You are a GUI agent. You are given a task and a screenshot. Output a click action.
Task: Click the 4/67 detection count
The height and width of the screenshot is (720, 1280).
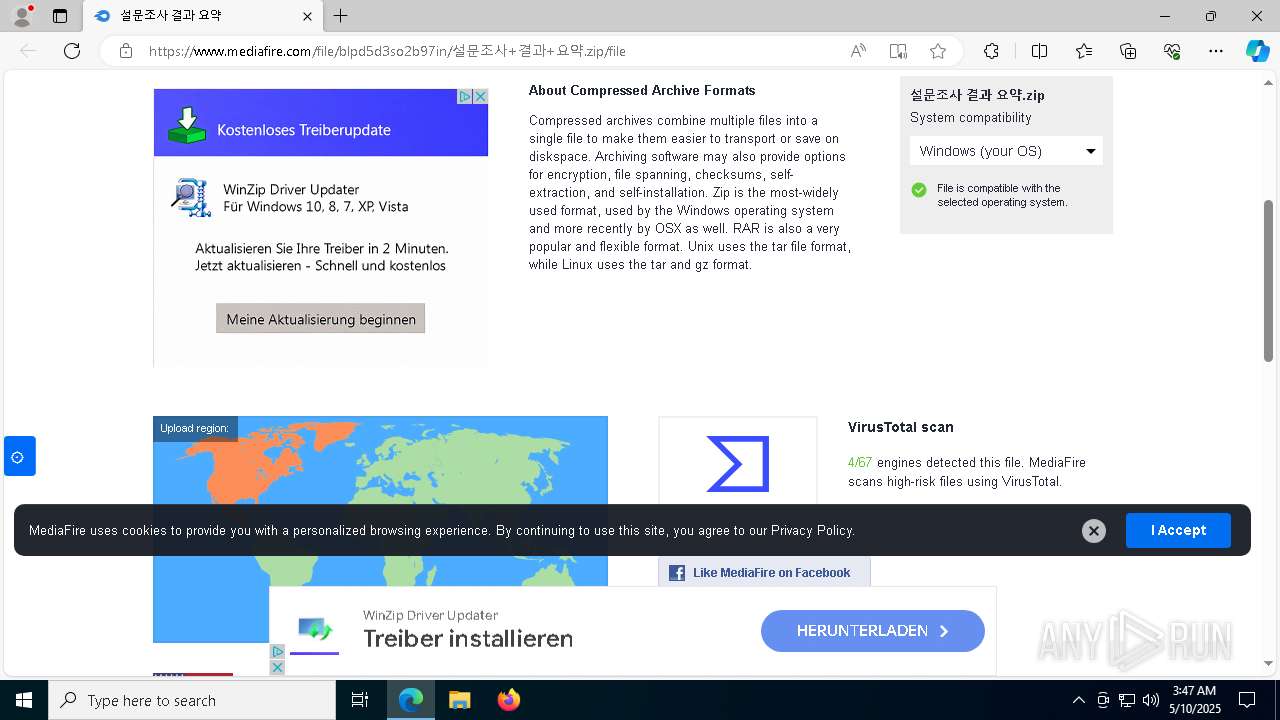pos(860,463)
